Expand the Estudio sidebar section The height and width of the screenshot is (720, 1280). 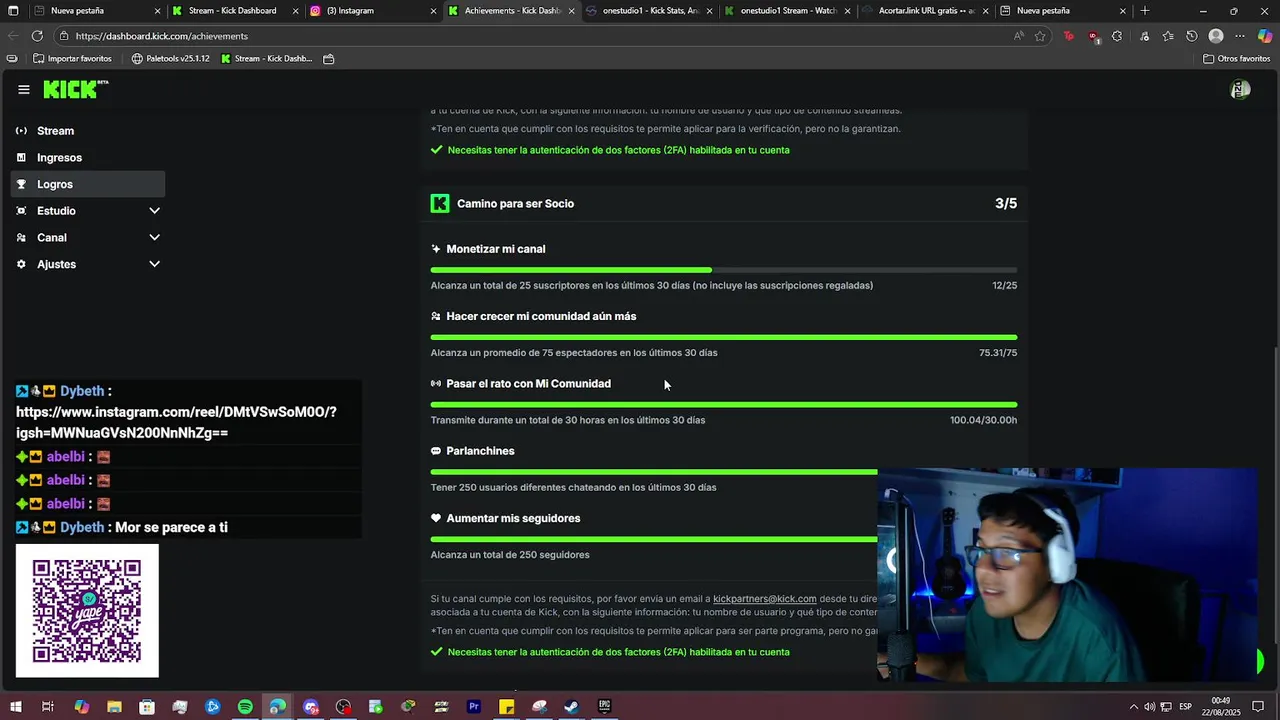coord(154,211)
